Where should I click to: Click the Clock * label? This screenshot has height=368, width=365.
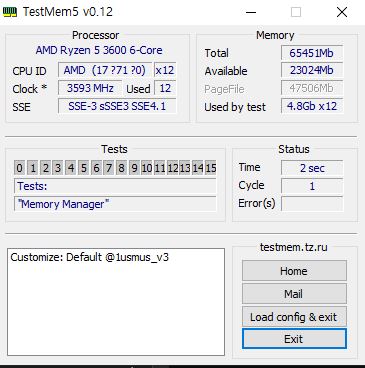click(30, 89)
